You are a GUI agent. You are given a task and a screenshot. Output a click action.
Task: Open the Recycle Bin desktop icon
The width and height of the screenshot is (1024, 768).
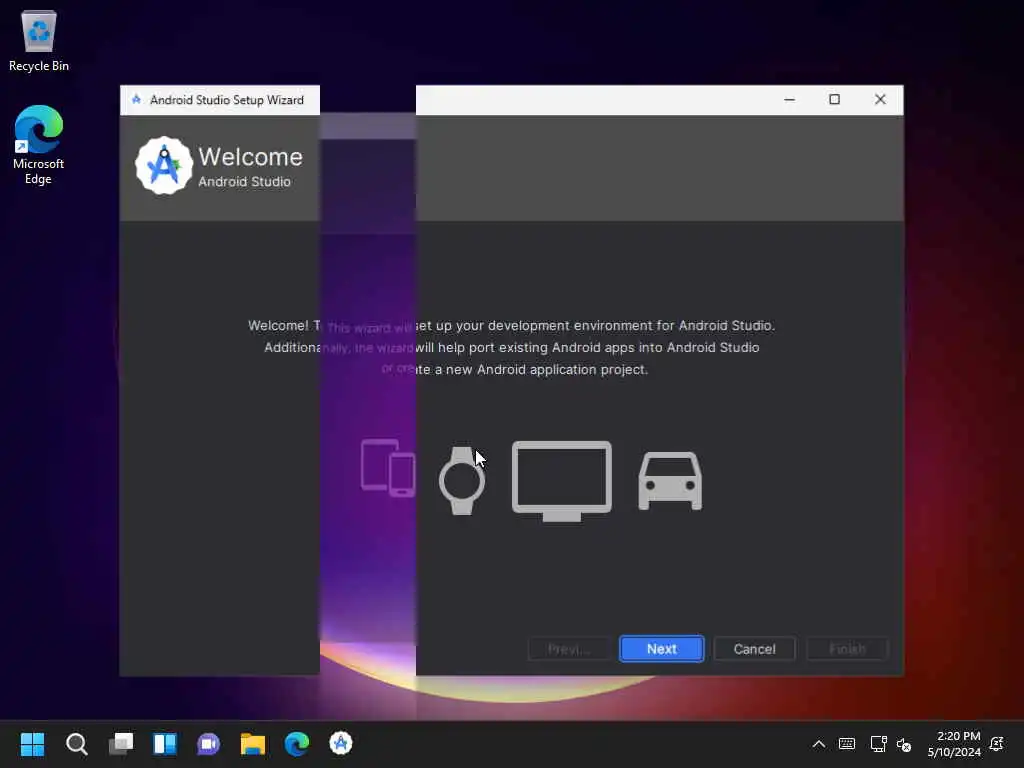(x=39, y=42)
